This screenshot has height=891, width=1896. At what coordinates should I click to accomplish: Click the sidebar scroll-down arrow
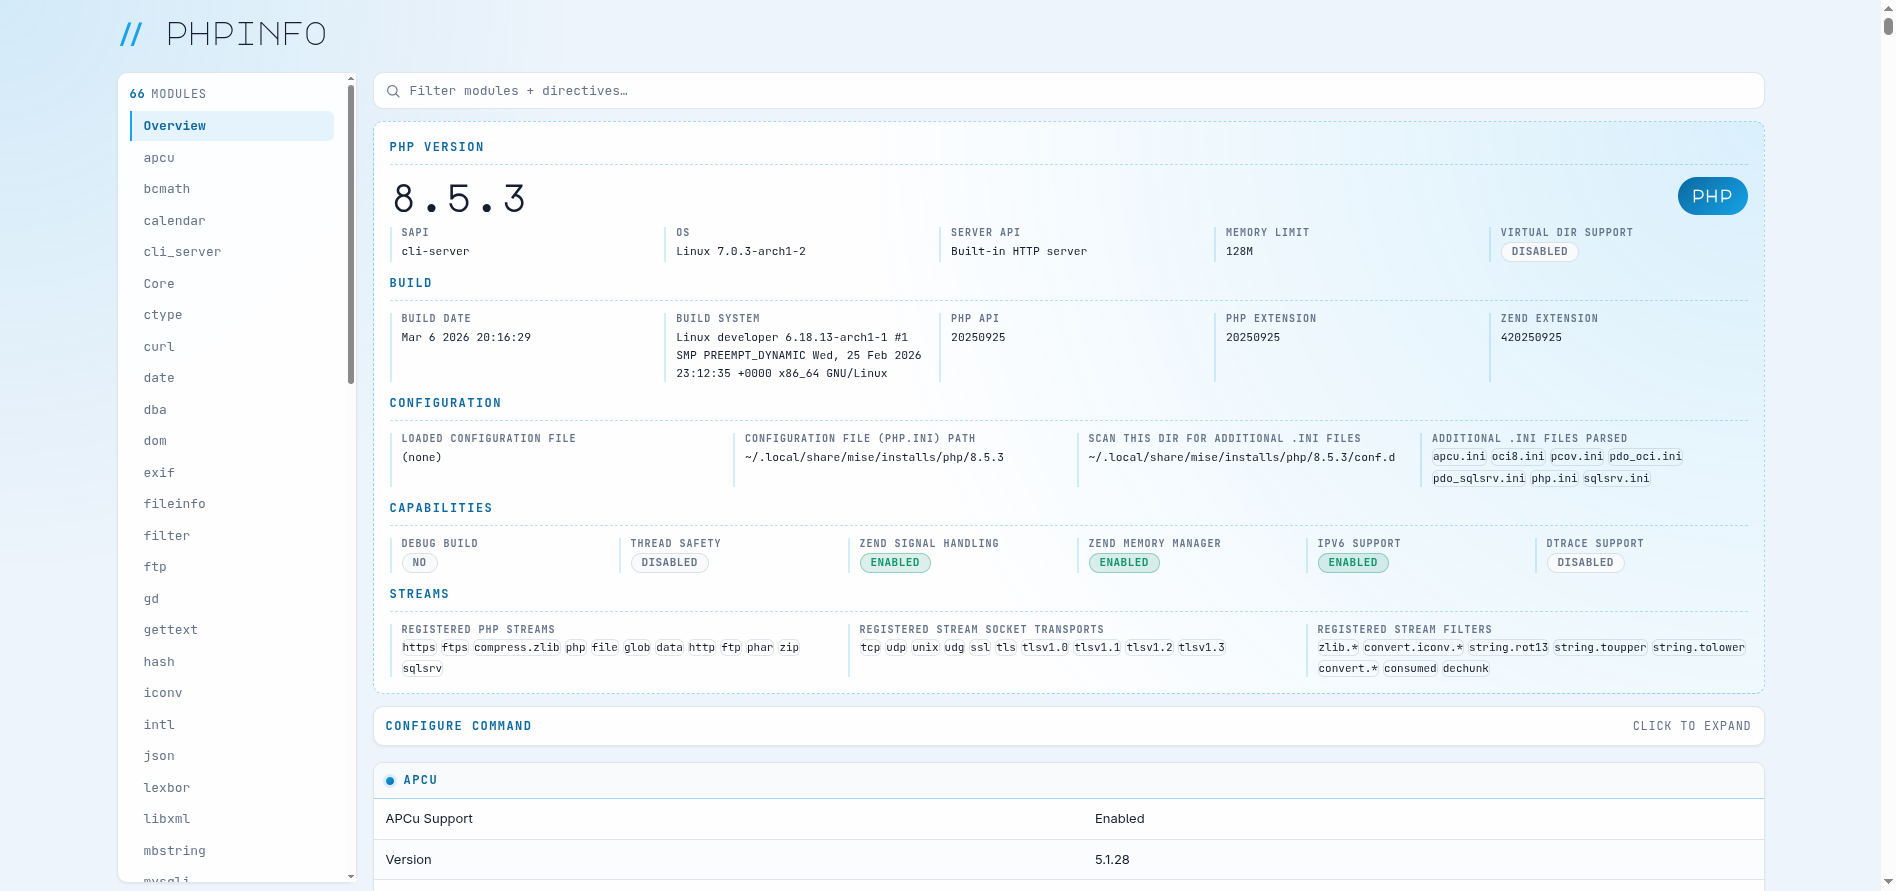pos(351,877)
